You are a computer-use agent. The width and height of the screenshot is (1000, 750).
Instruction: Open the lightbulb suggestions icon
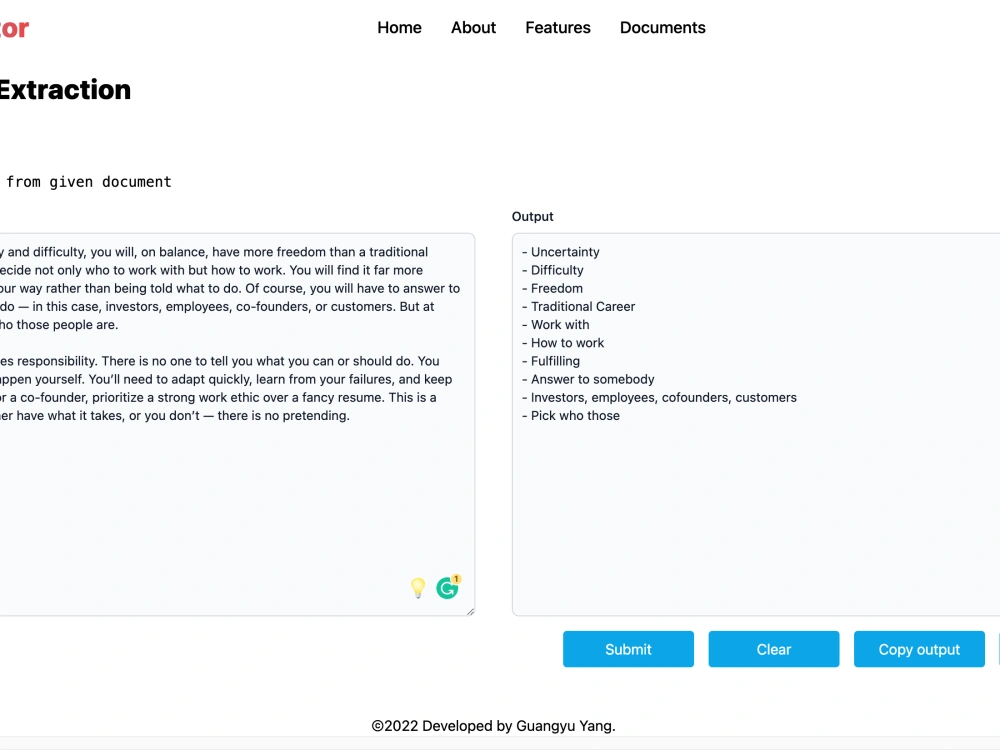[x=419, y=588]
